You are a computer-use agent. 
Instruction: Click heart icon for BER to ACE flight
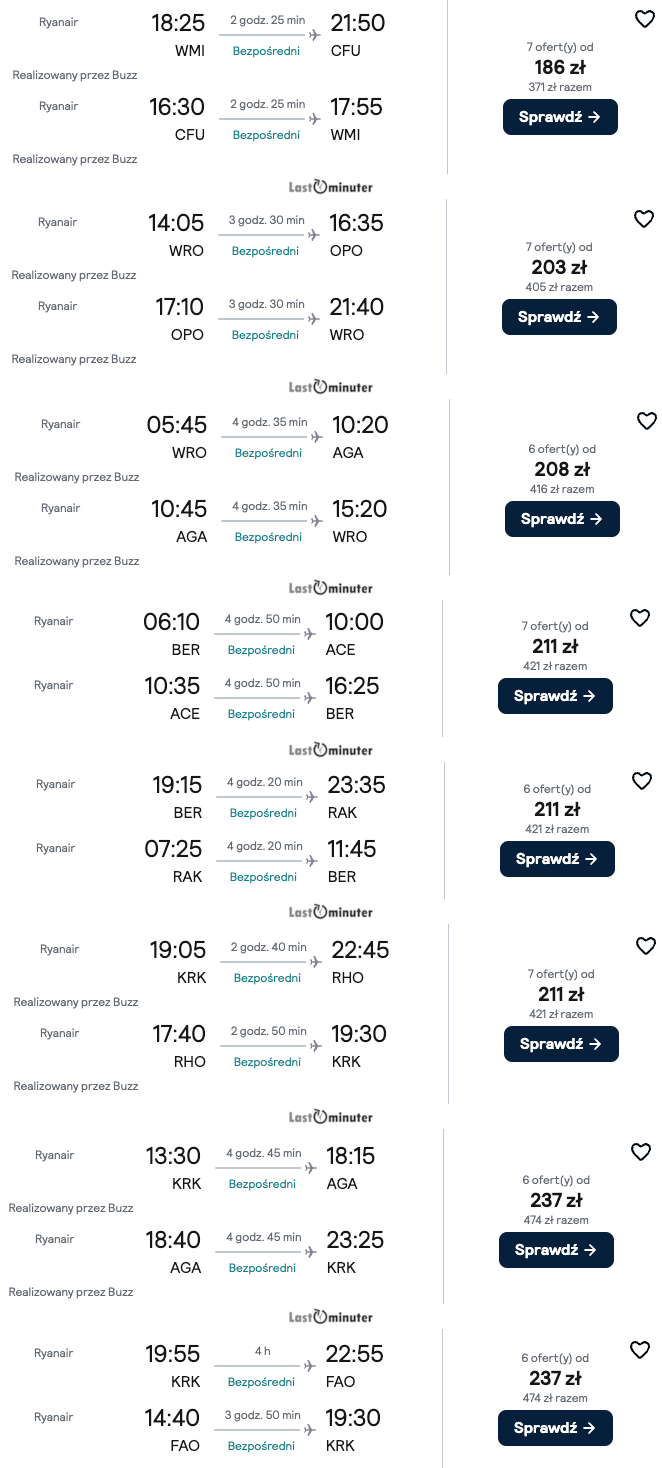coord(640,618)
